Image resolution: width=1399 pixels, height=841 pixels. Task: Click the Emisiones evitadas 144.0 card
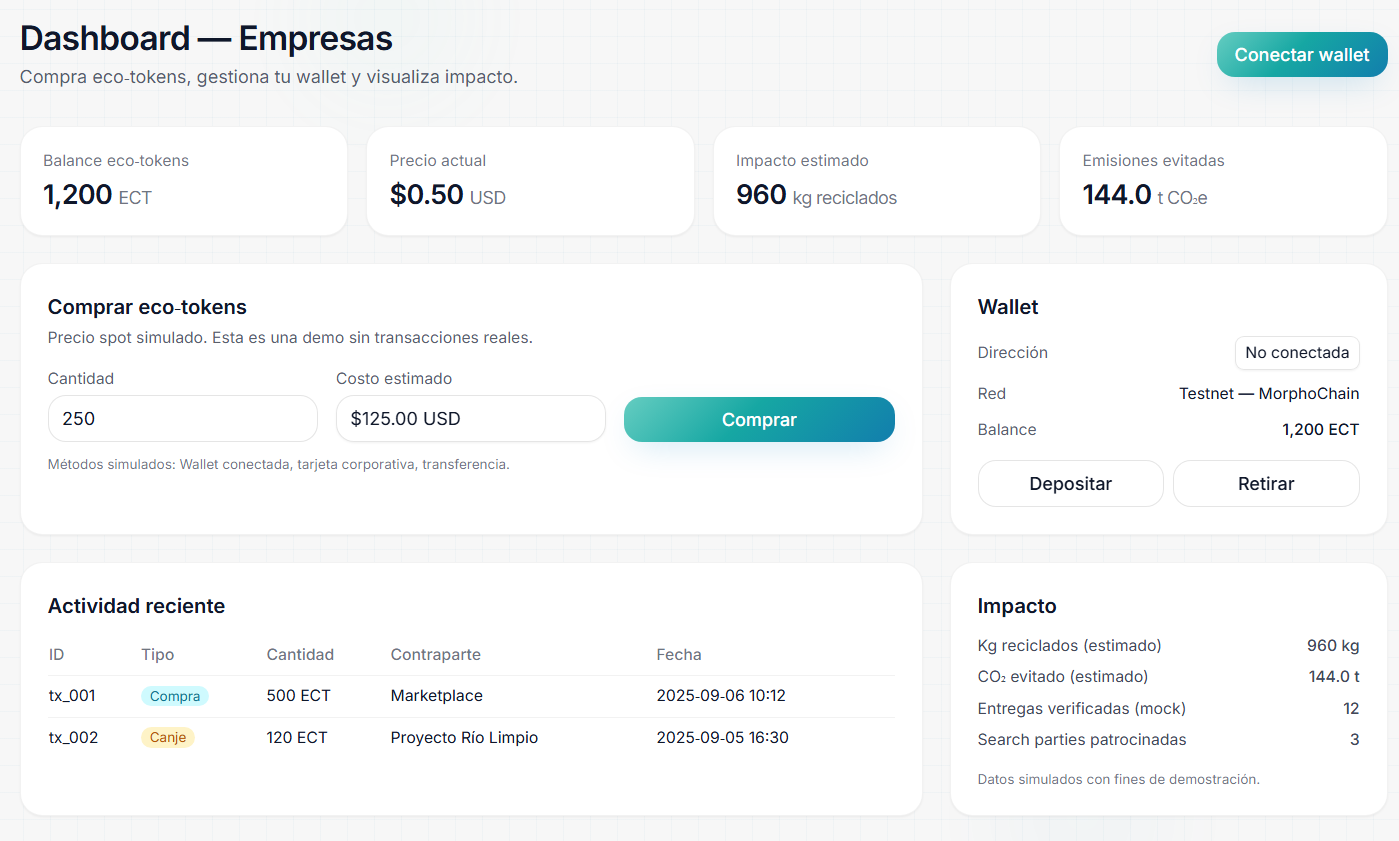click(x=1223, y=181)
